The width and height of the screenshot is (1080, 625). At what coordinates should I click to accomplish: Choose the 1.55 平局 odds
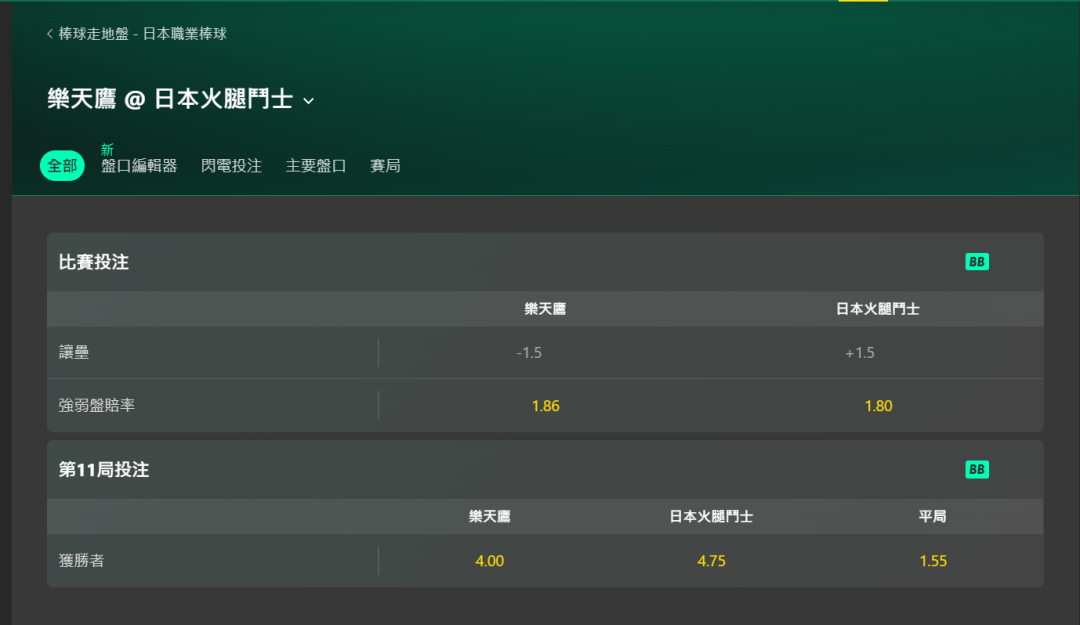pyautogui.click(x=933, y=561)
